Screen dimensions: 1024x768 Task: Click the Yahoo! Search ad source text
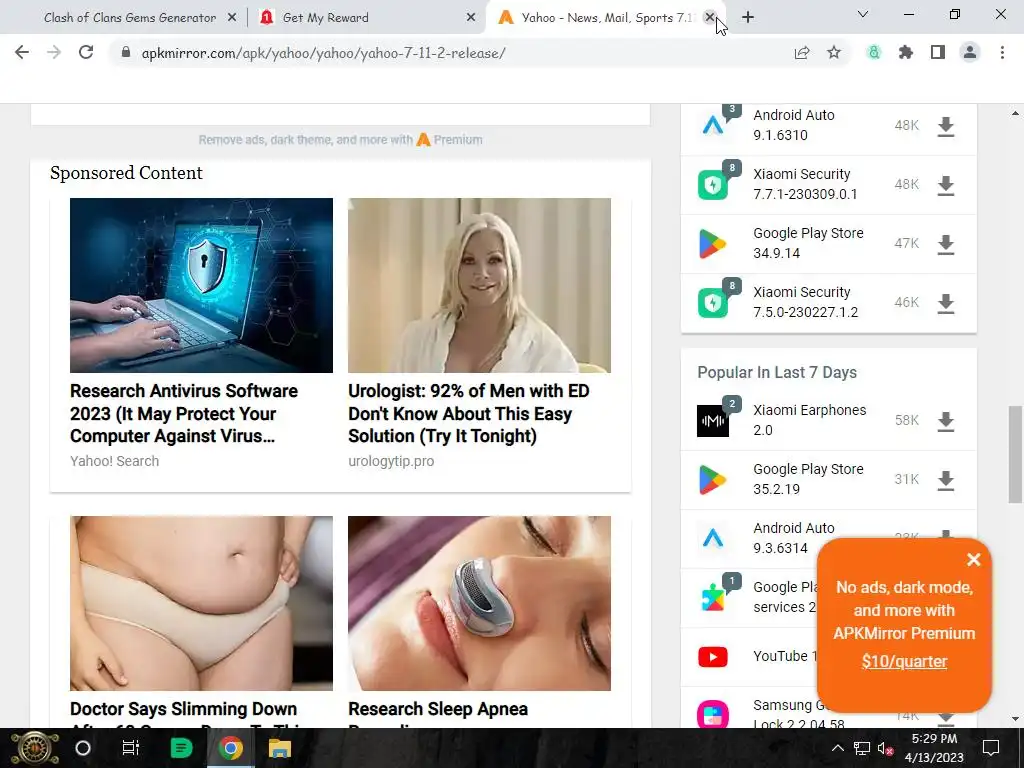tap(114, 461)
